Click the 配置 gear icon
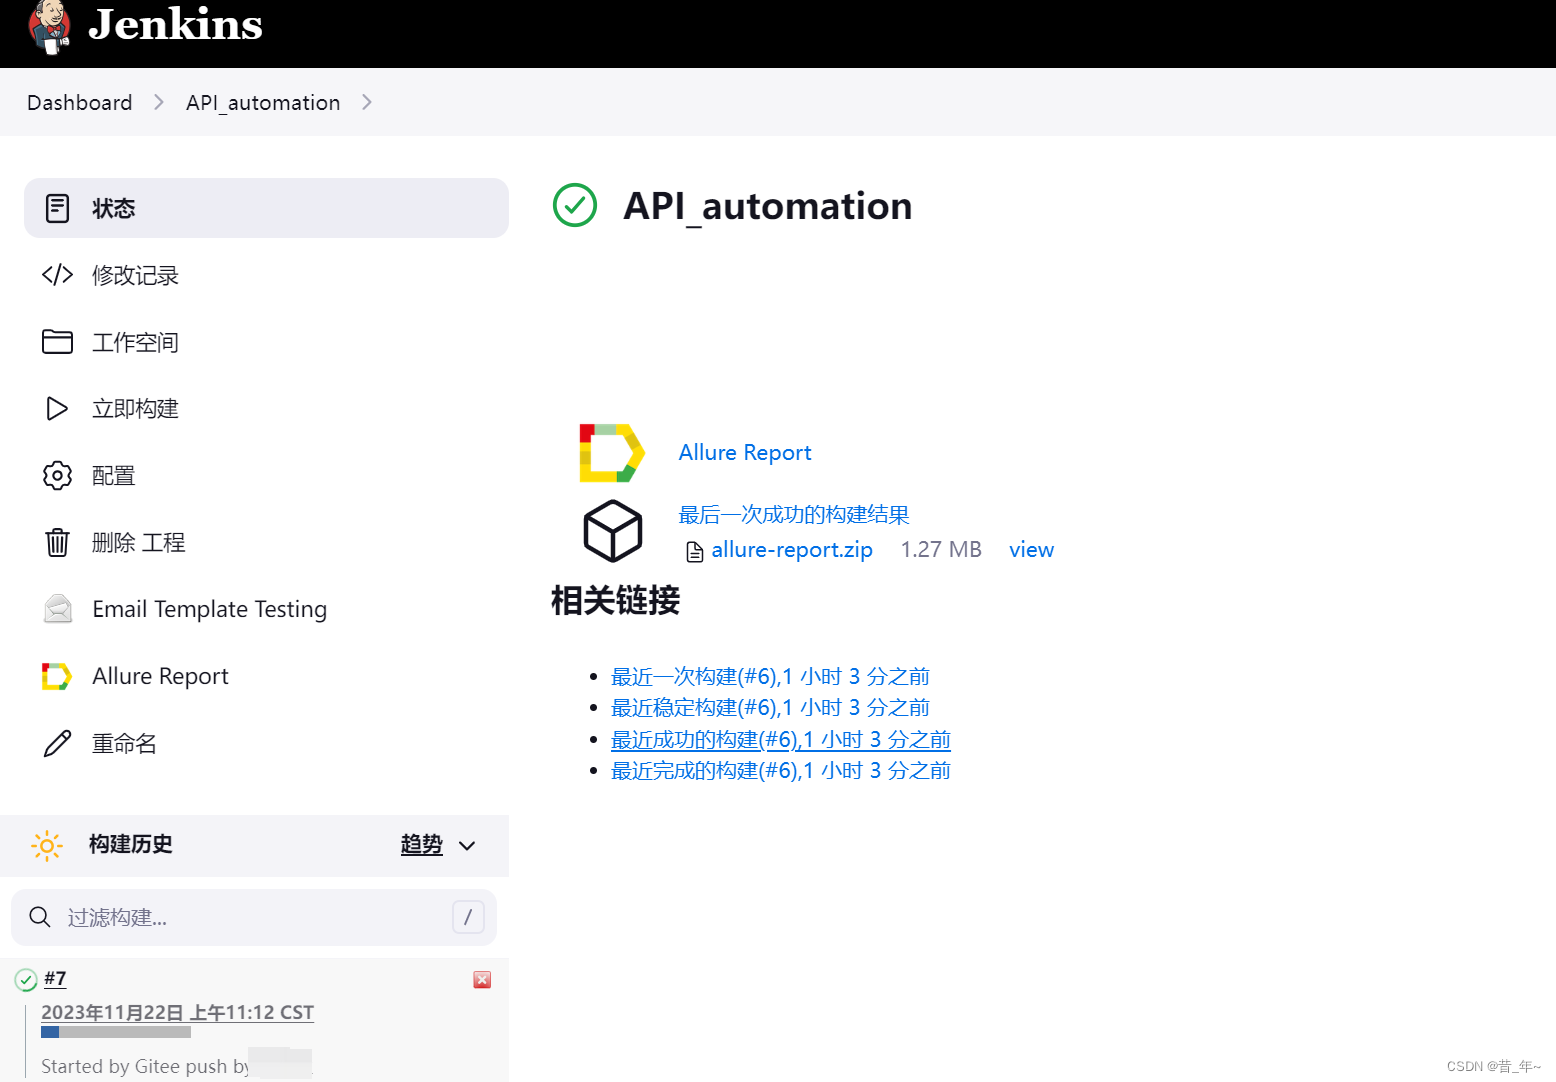 tap(57, 475)
